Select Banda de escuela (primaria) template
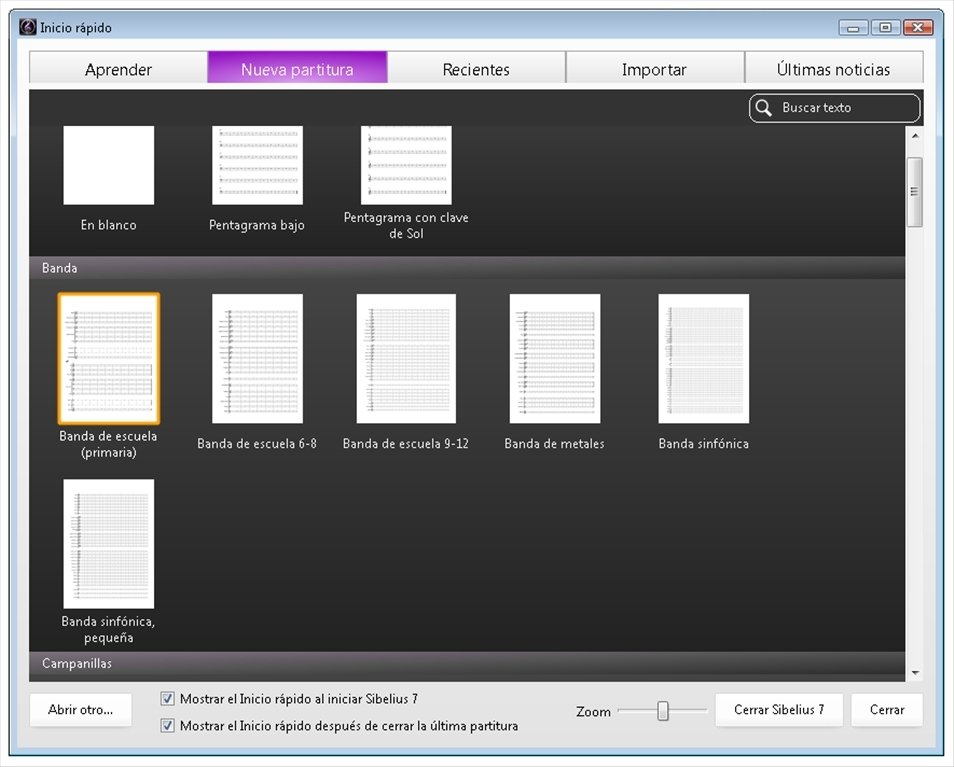This screenshot has width=954, height=767. (x=109, y=359)
